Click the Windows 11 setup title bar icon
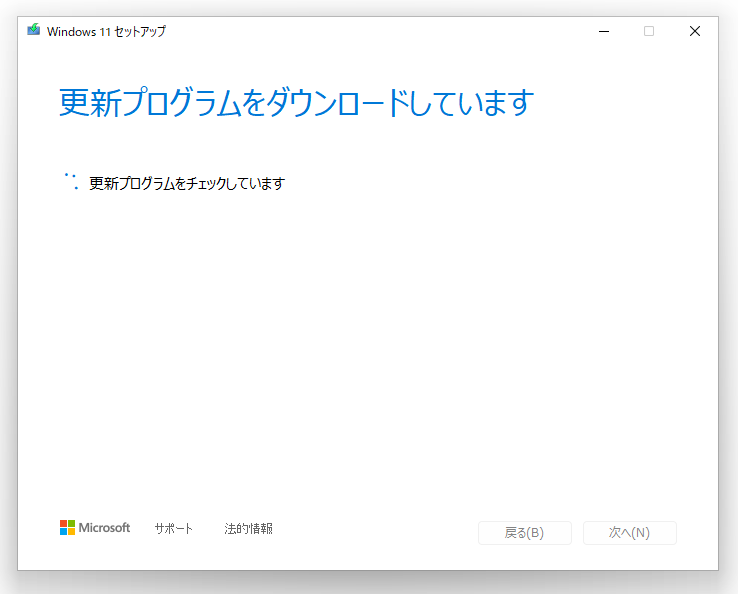 [33, 30]
